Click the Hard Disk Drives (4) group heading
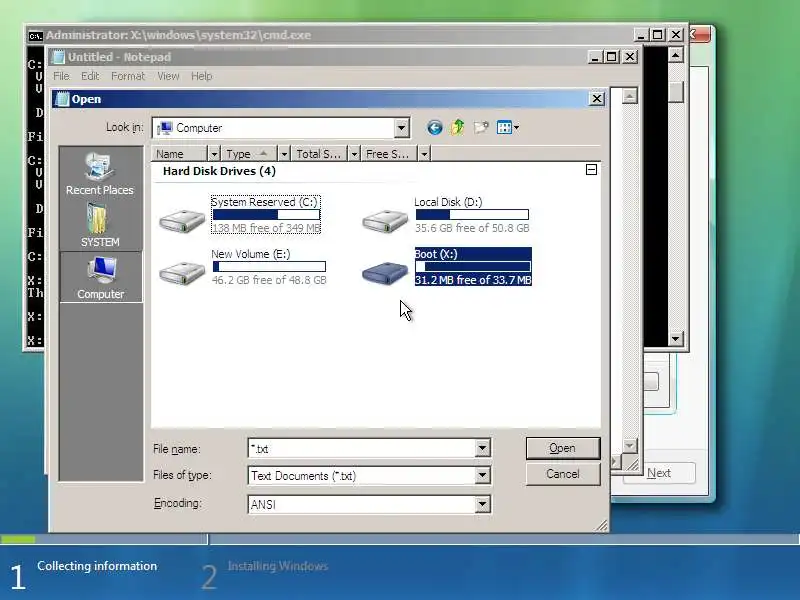 [x=219, y=171]
